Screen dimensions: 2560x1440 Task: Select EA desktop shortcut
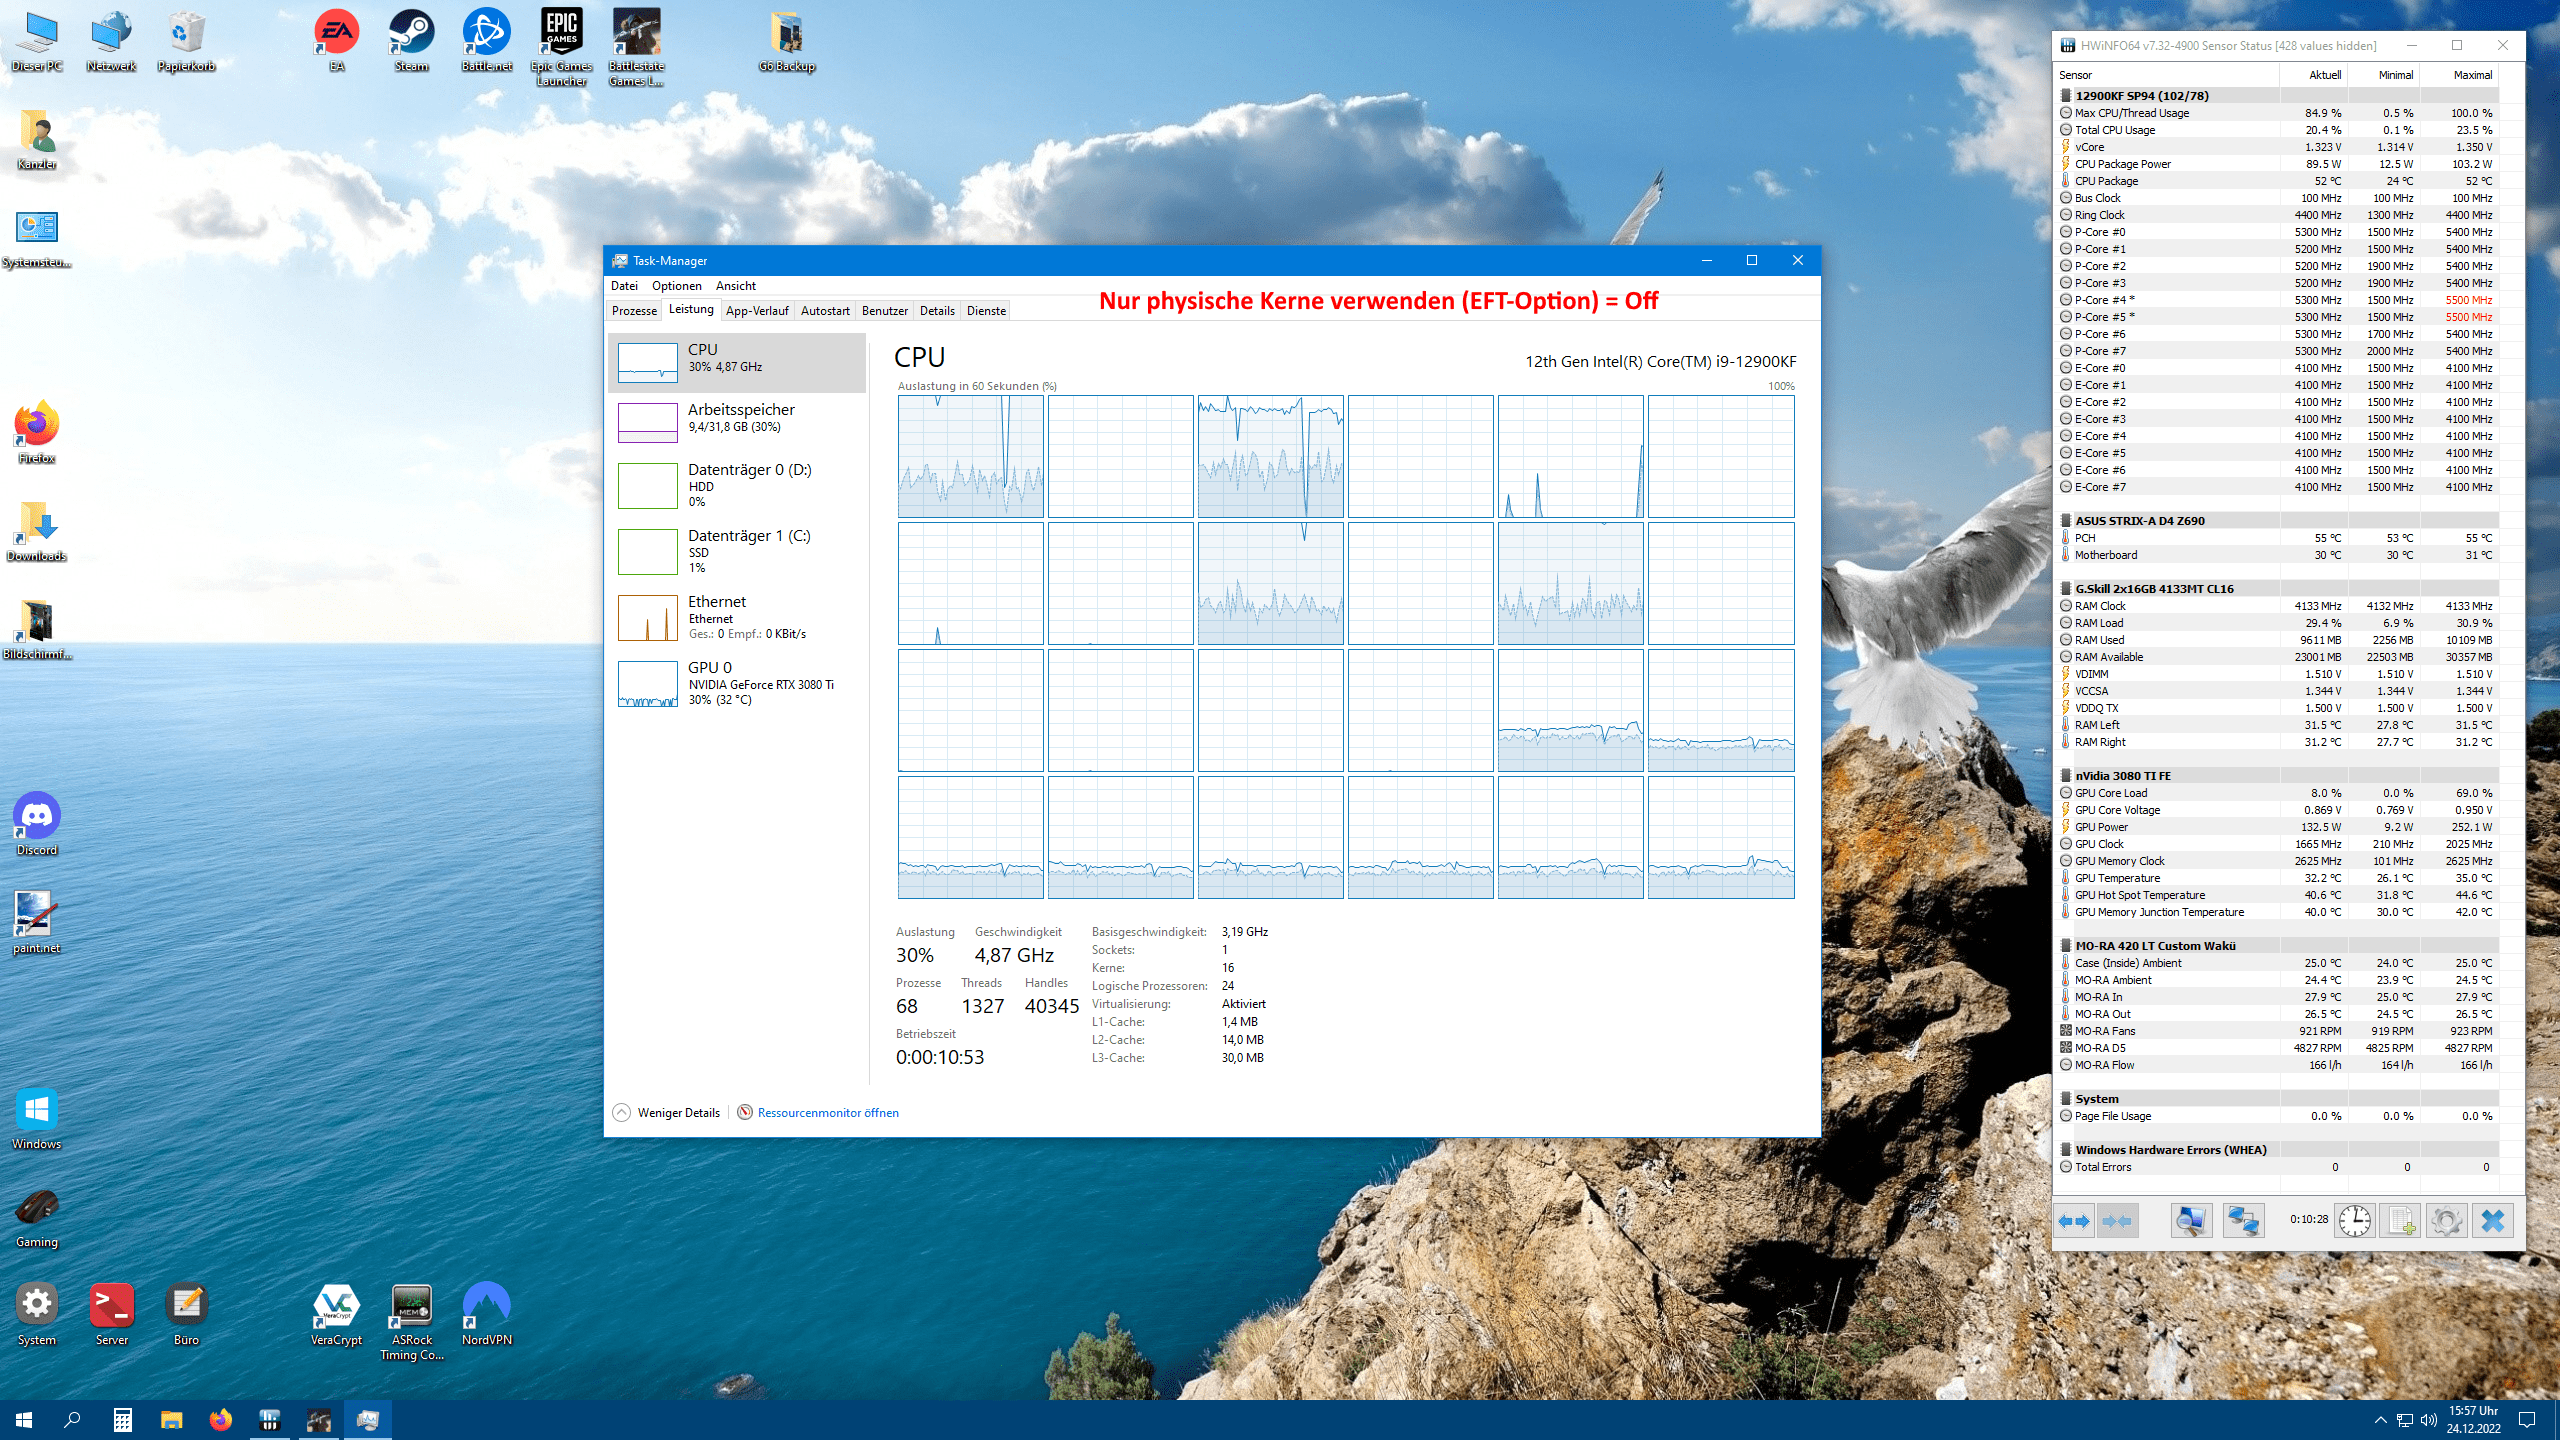coord(337,42)
